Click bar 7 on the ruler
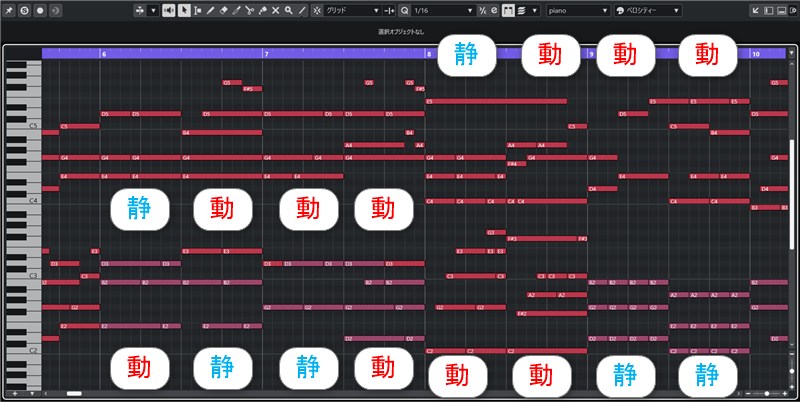 click(266, 54)
